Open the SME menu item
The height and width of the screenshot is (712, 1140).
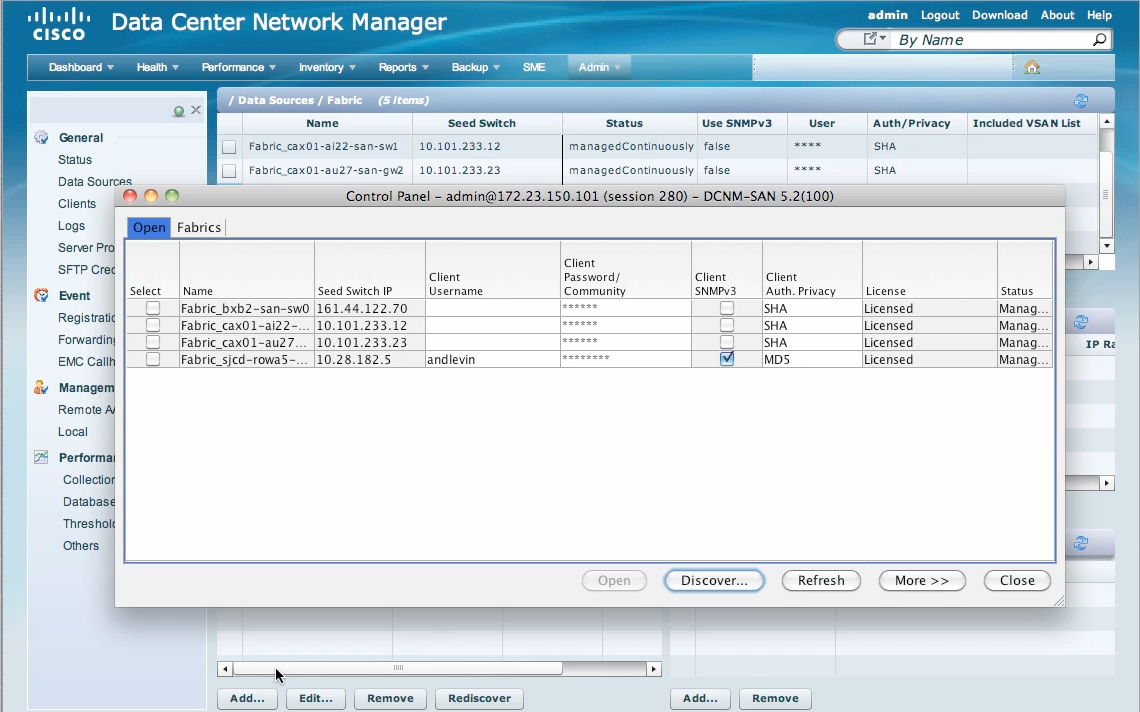[534, 67]
